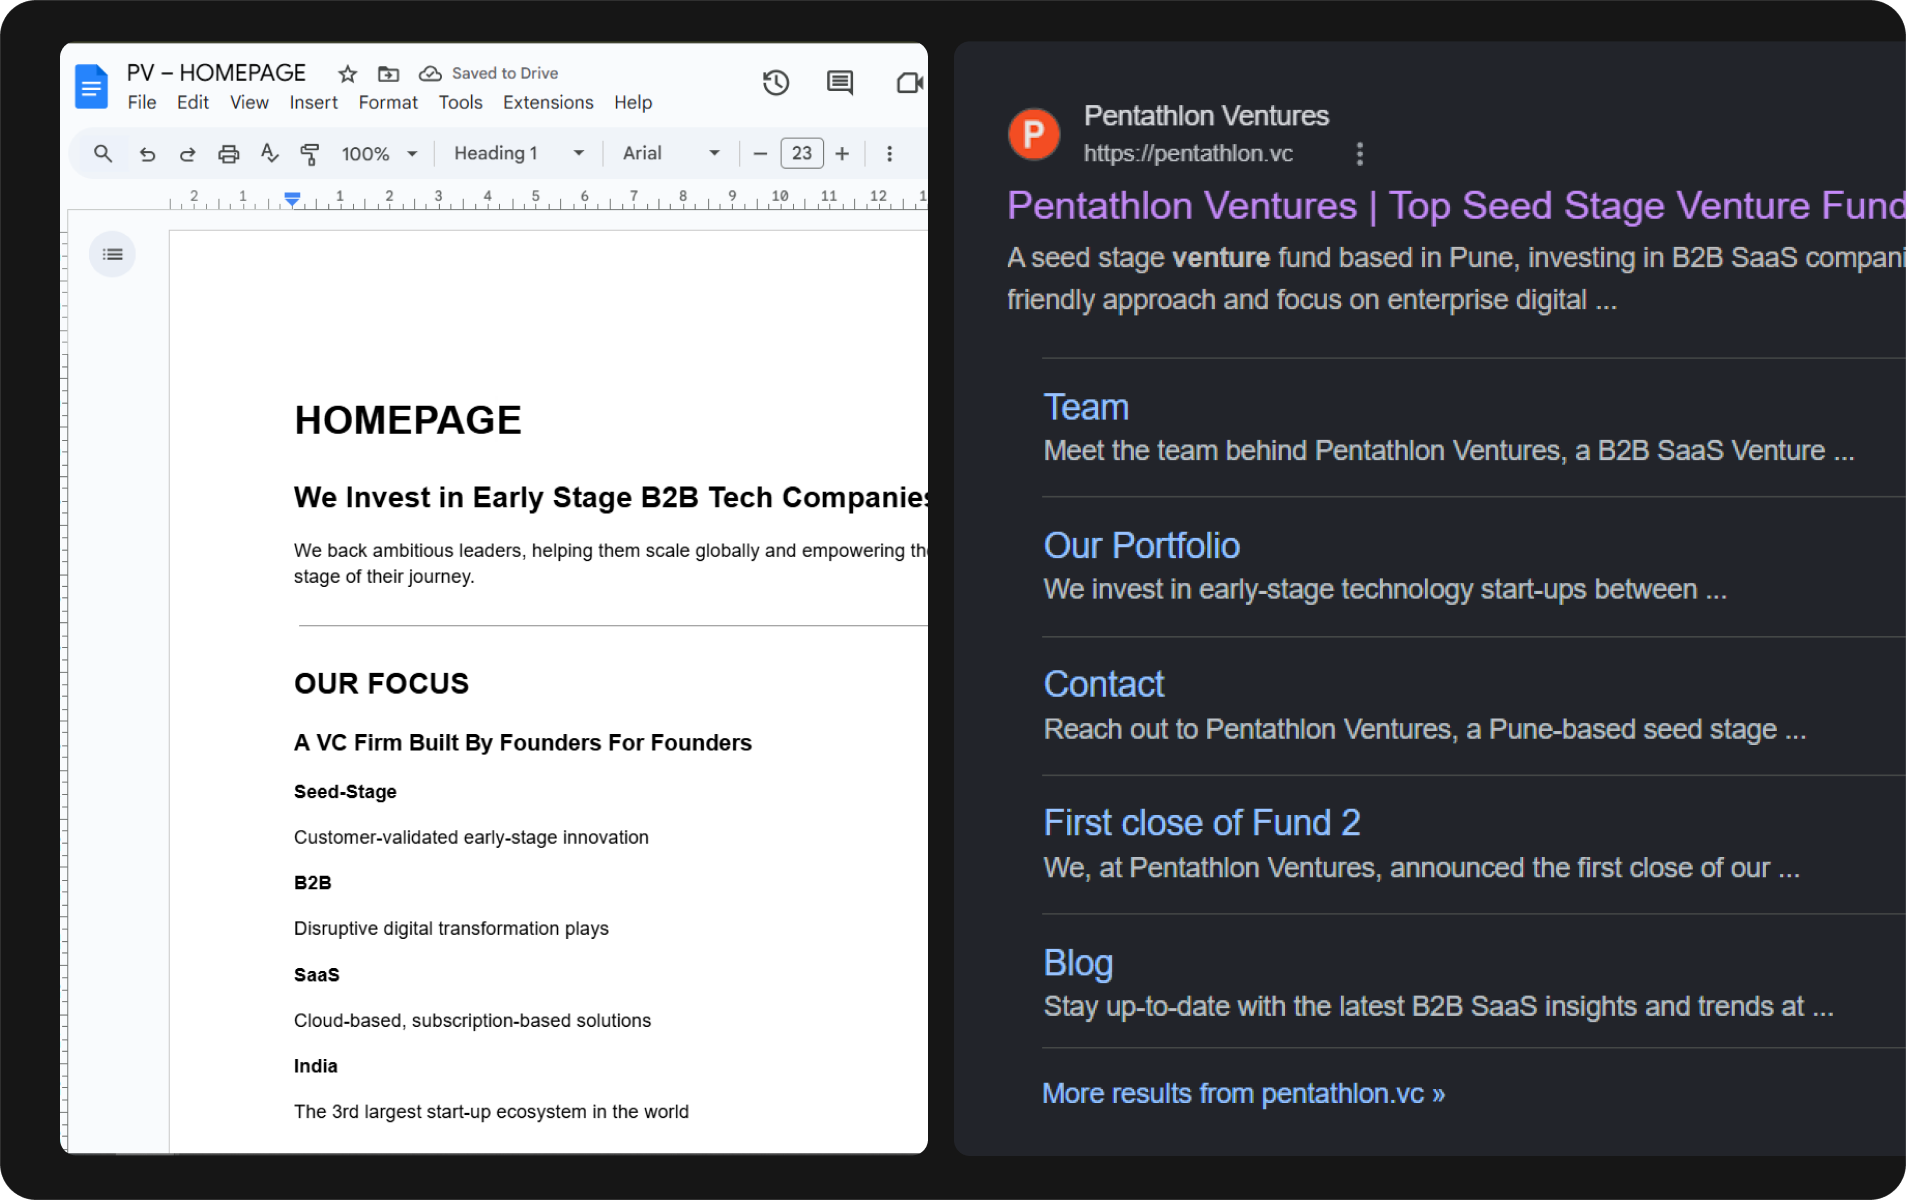Open the Arial font dropdown

point(671,154)
